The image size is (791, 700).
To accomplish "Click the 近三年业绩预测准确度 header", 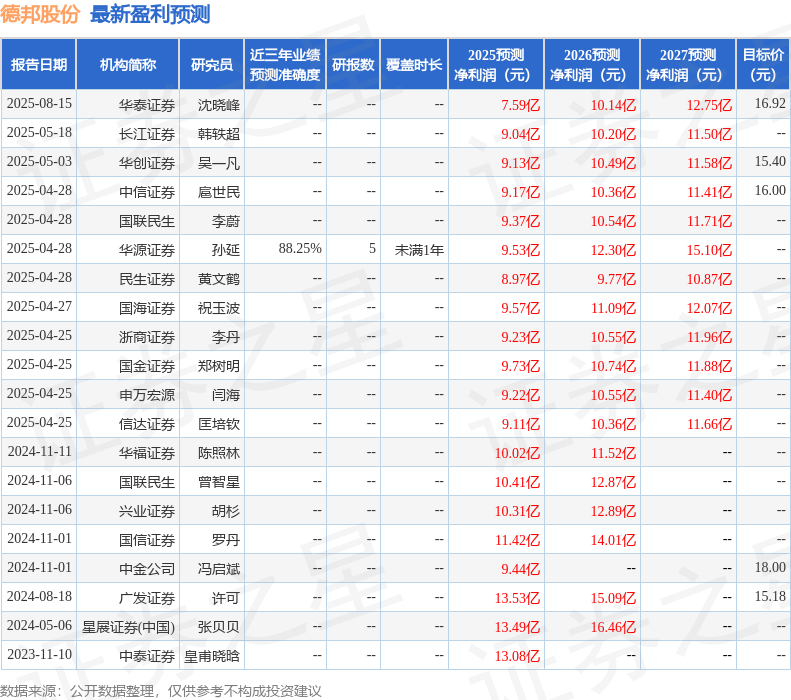I will 285,65.
